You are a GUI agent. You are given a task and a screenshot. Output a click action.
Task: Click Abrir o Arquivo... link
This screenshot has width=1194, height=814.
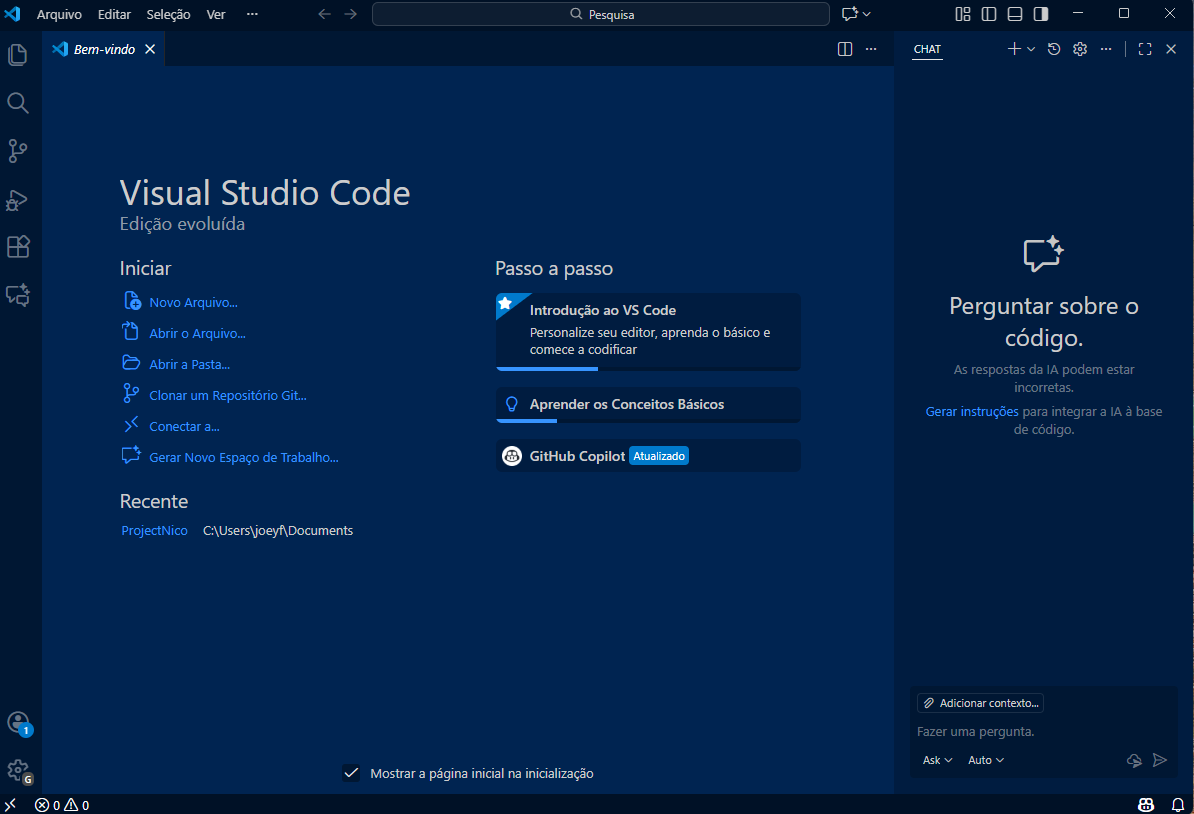click(x=197, y=334)
